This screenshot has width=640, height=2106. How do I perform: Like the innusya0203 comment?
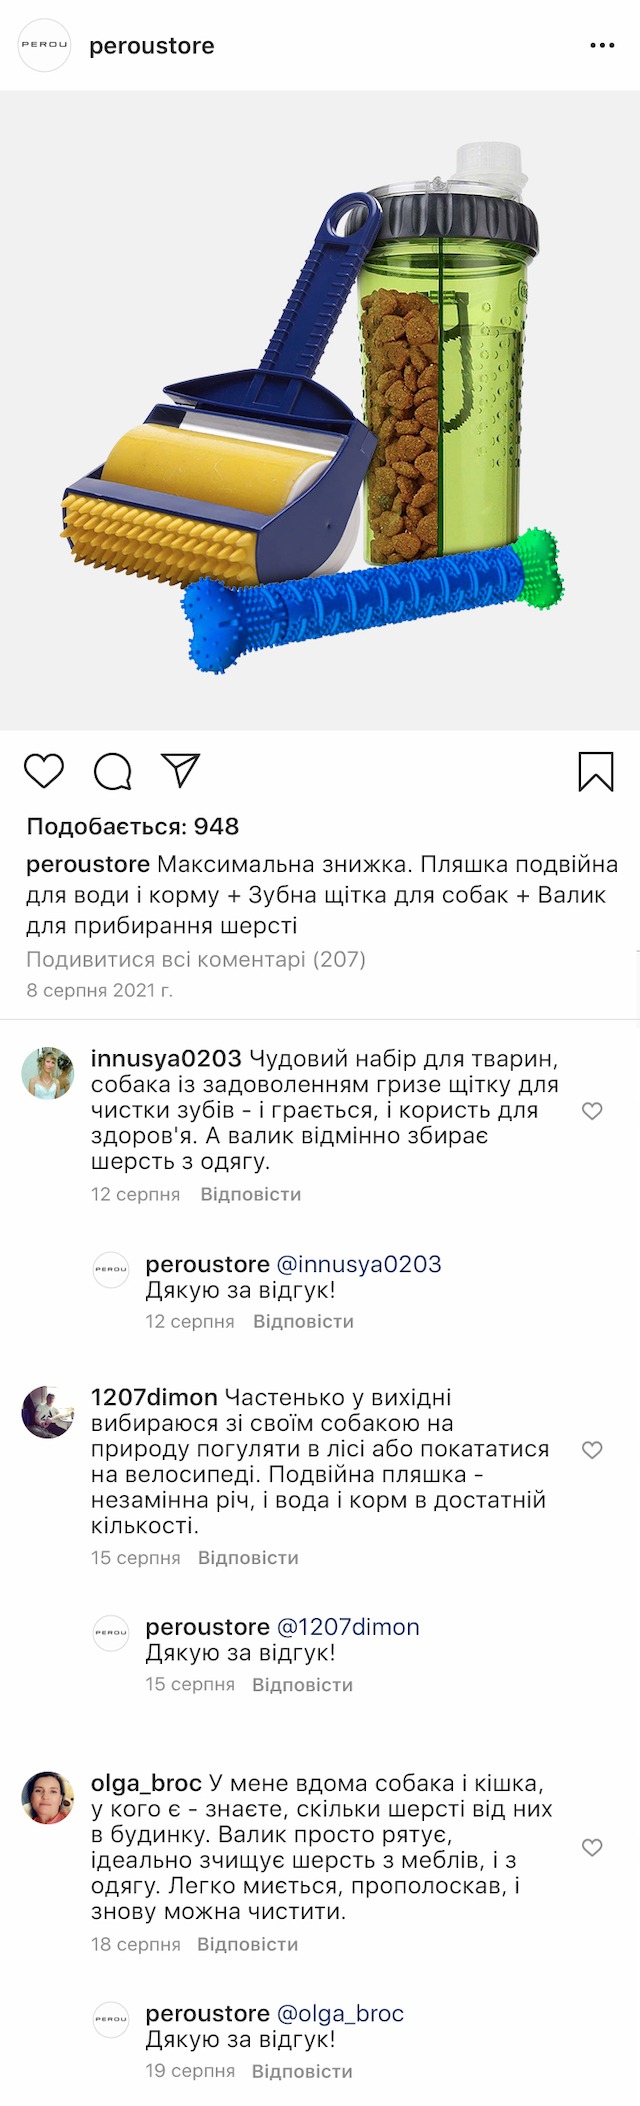(592, 1111)
